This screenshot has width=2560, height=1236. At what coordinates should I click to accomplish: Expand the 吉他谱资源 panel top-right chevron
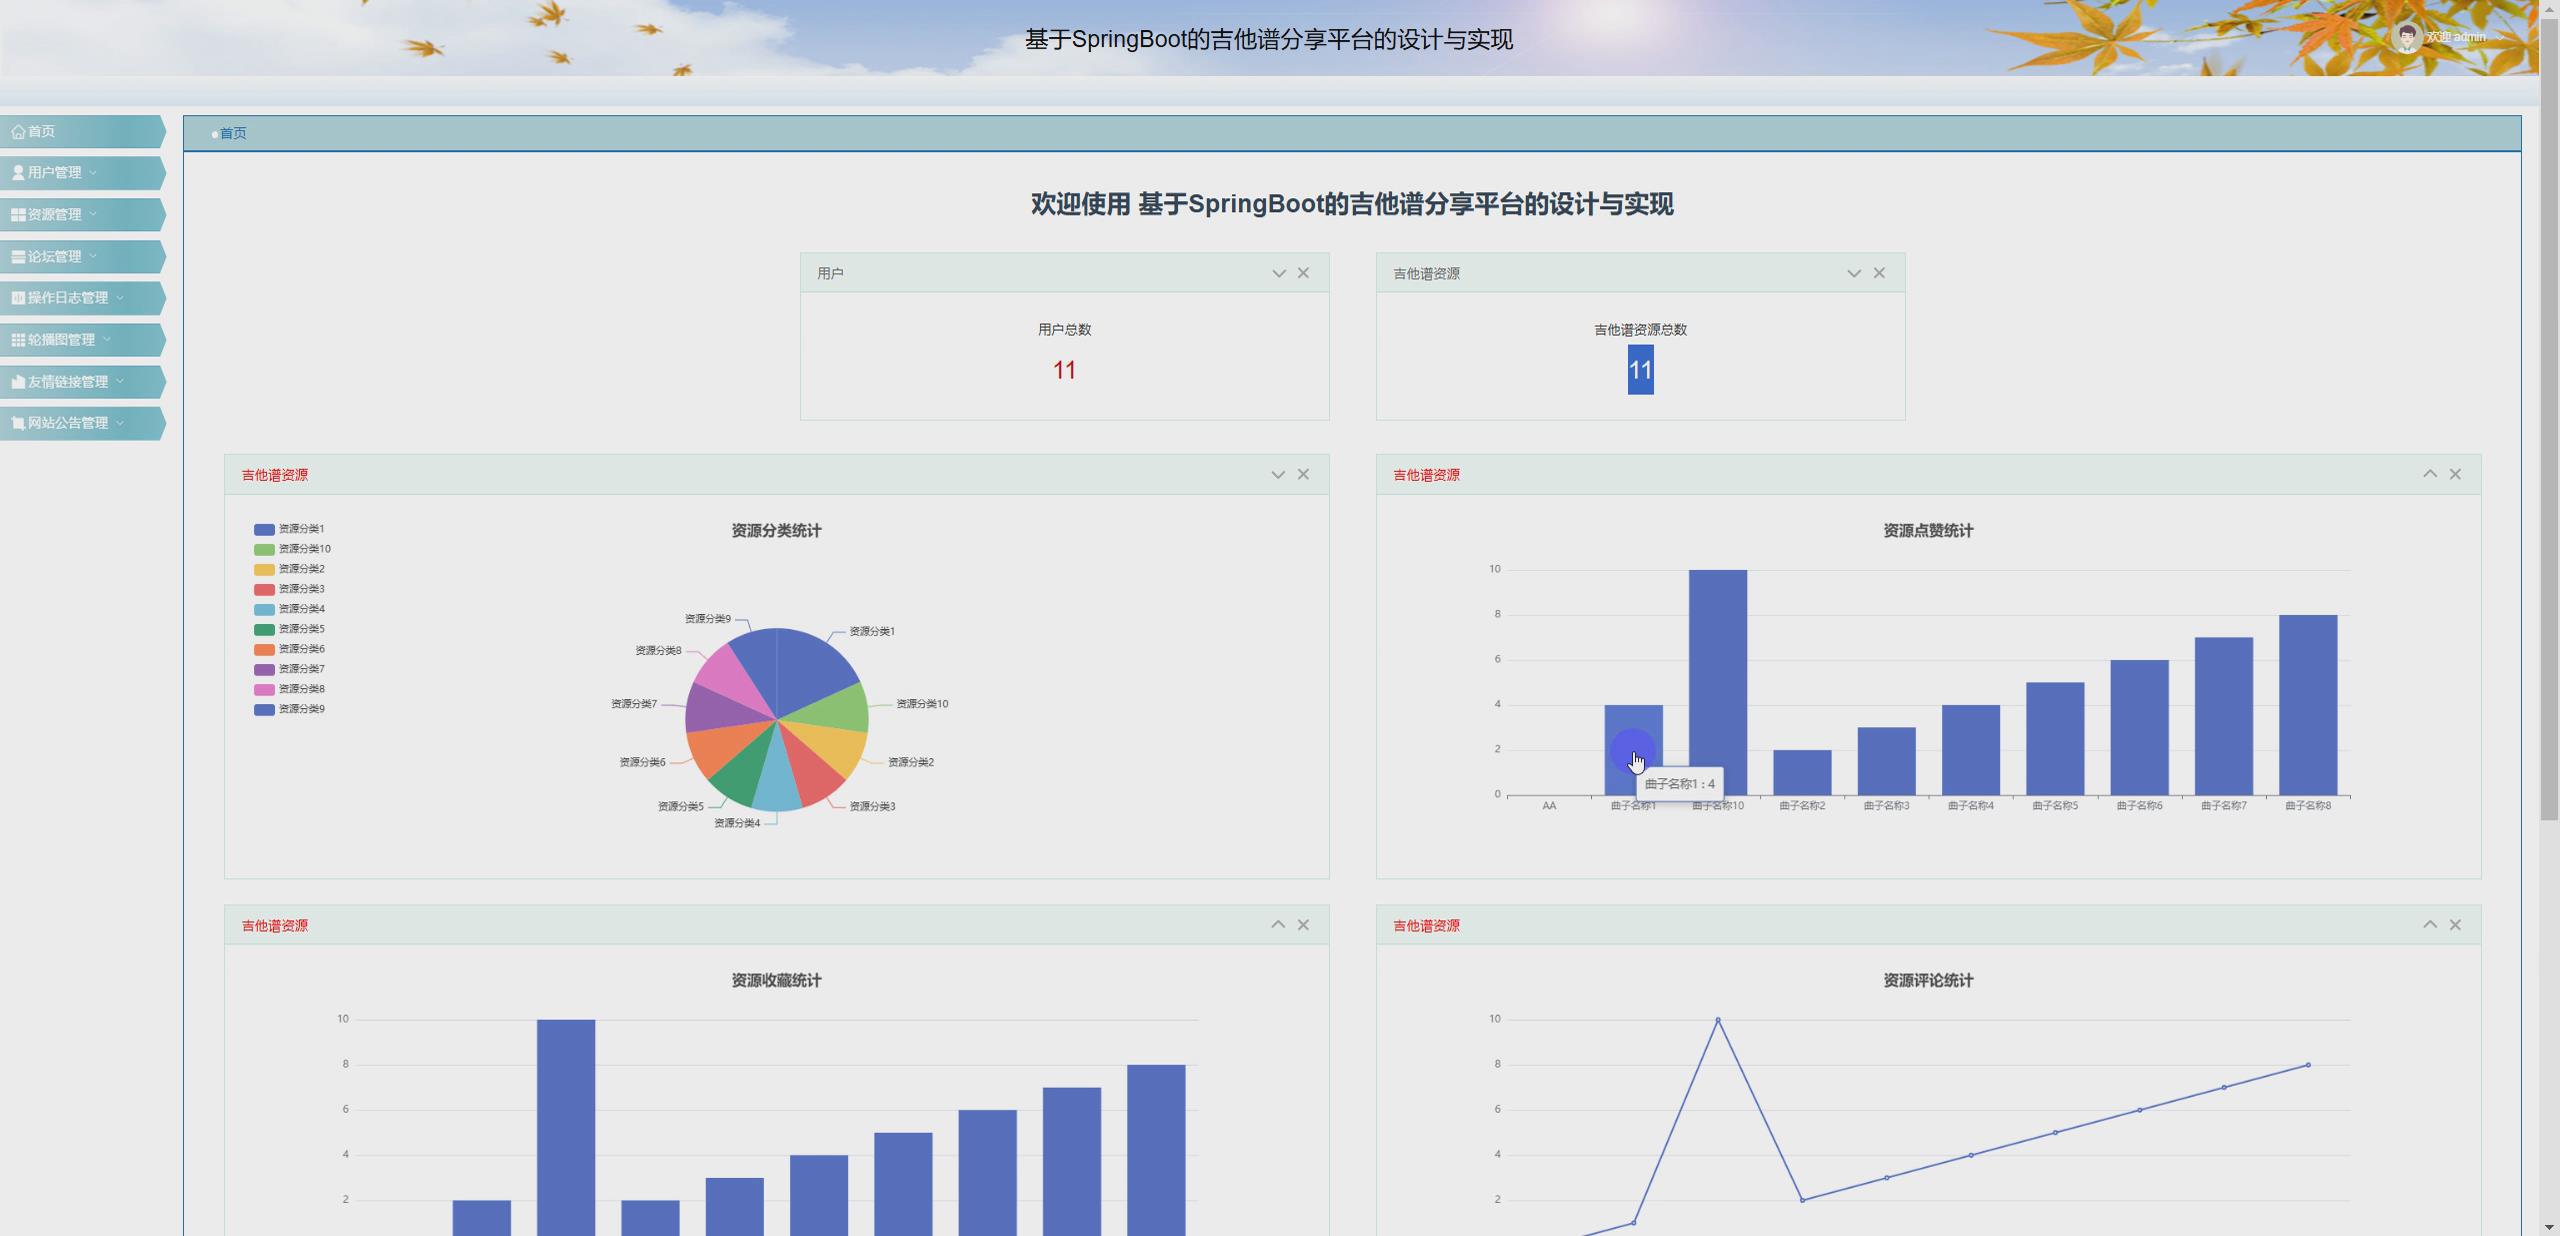click(2430, 473)
